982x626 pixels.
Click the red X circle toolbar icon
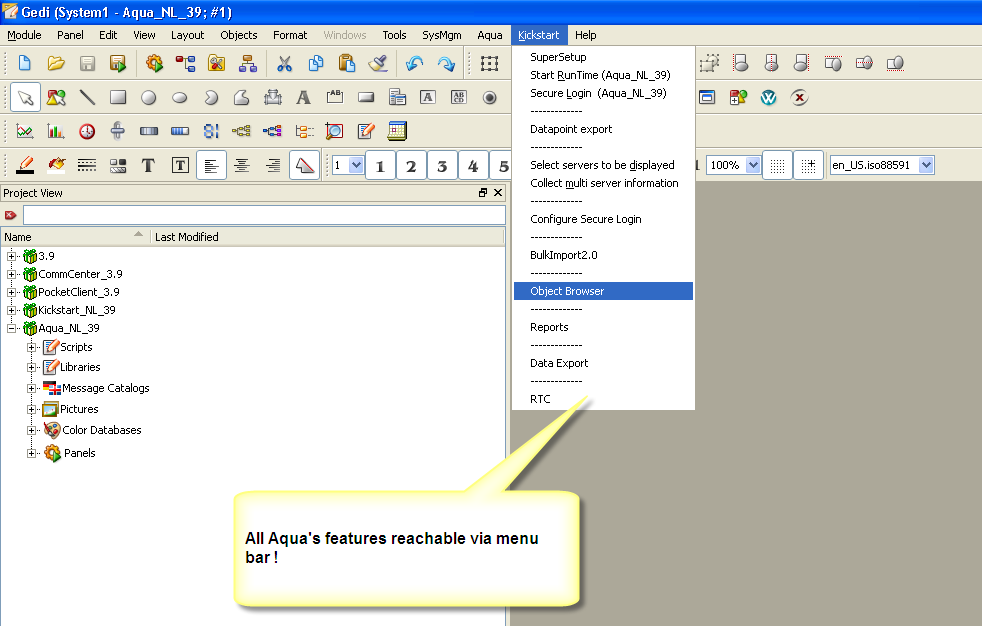pos(799,97)
